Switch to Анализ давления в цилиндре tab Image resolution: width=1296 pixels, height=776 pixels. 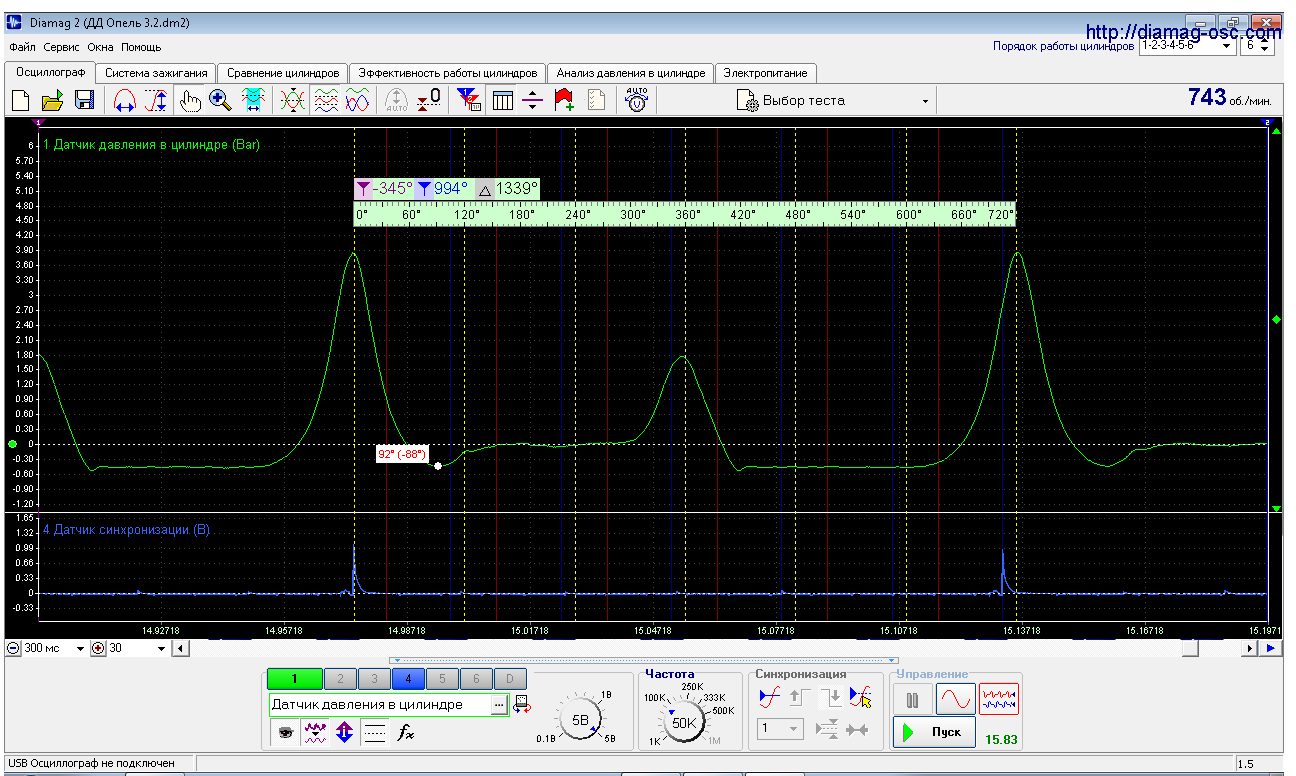pos(631,73)
